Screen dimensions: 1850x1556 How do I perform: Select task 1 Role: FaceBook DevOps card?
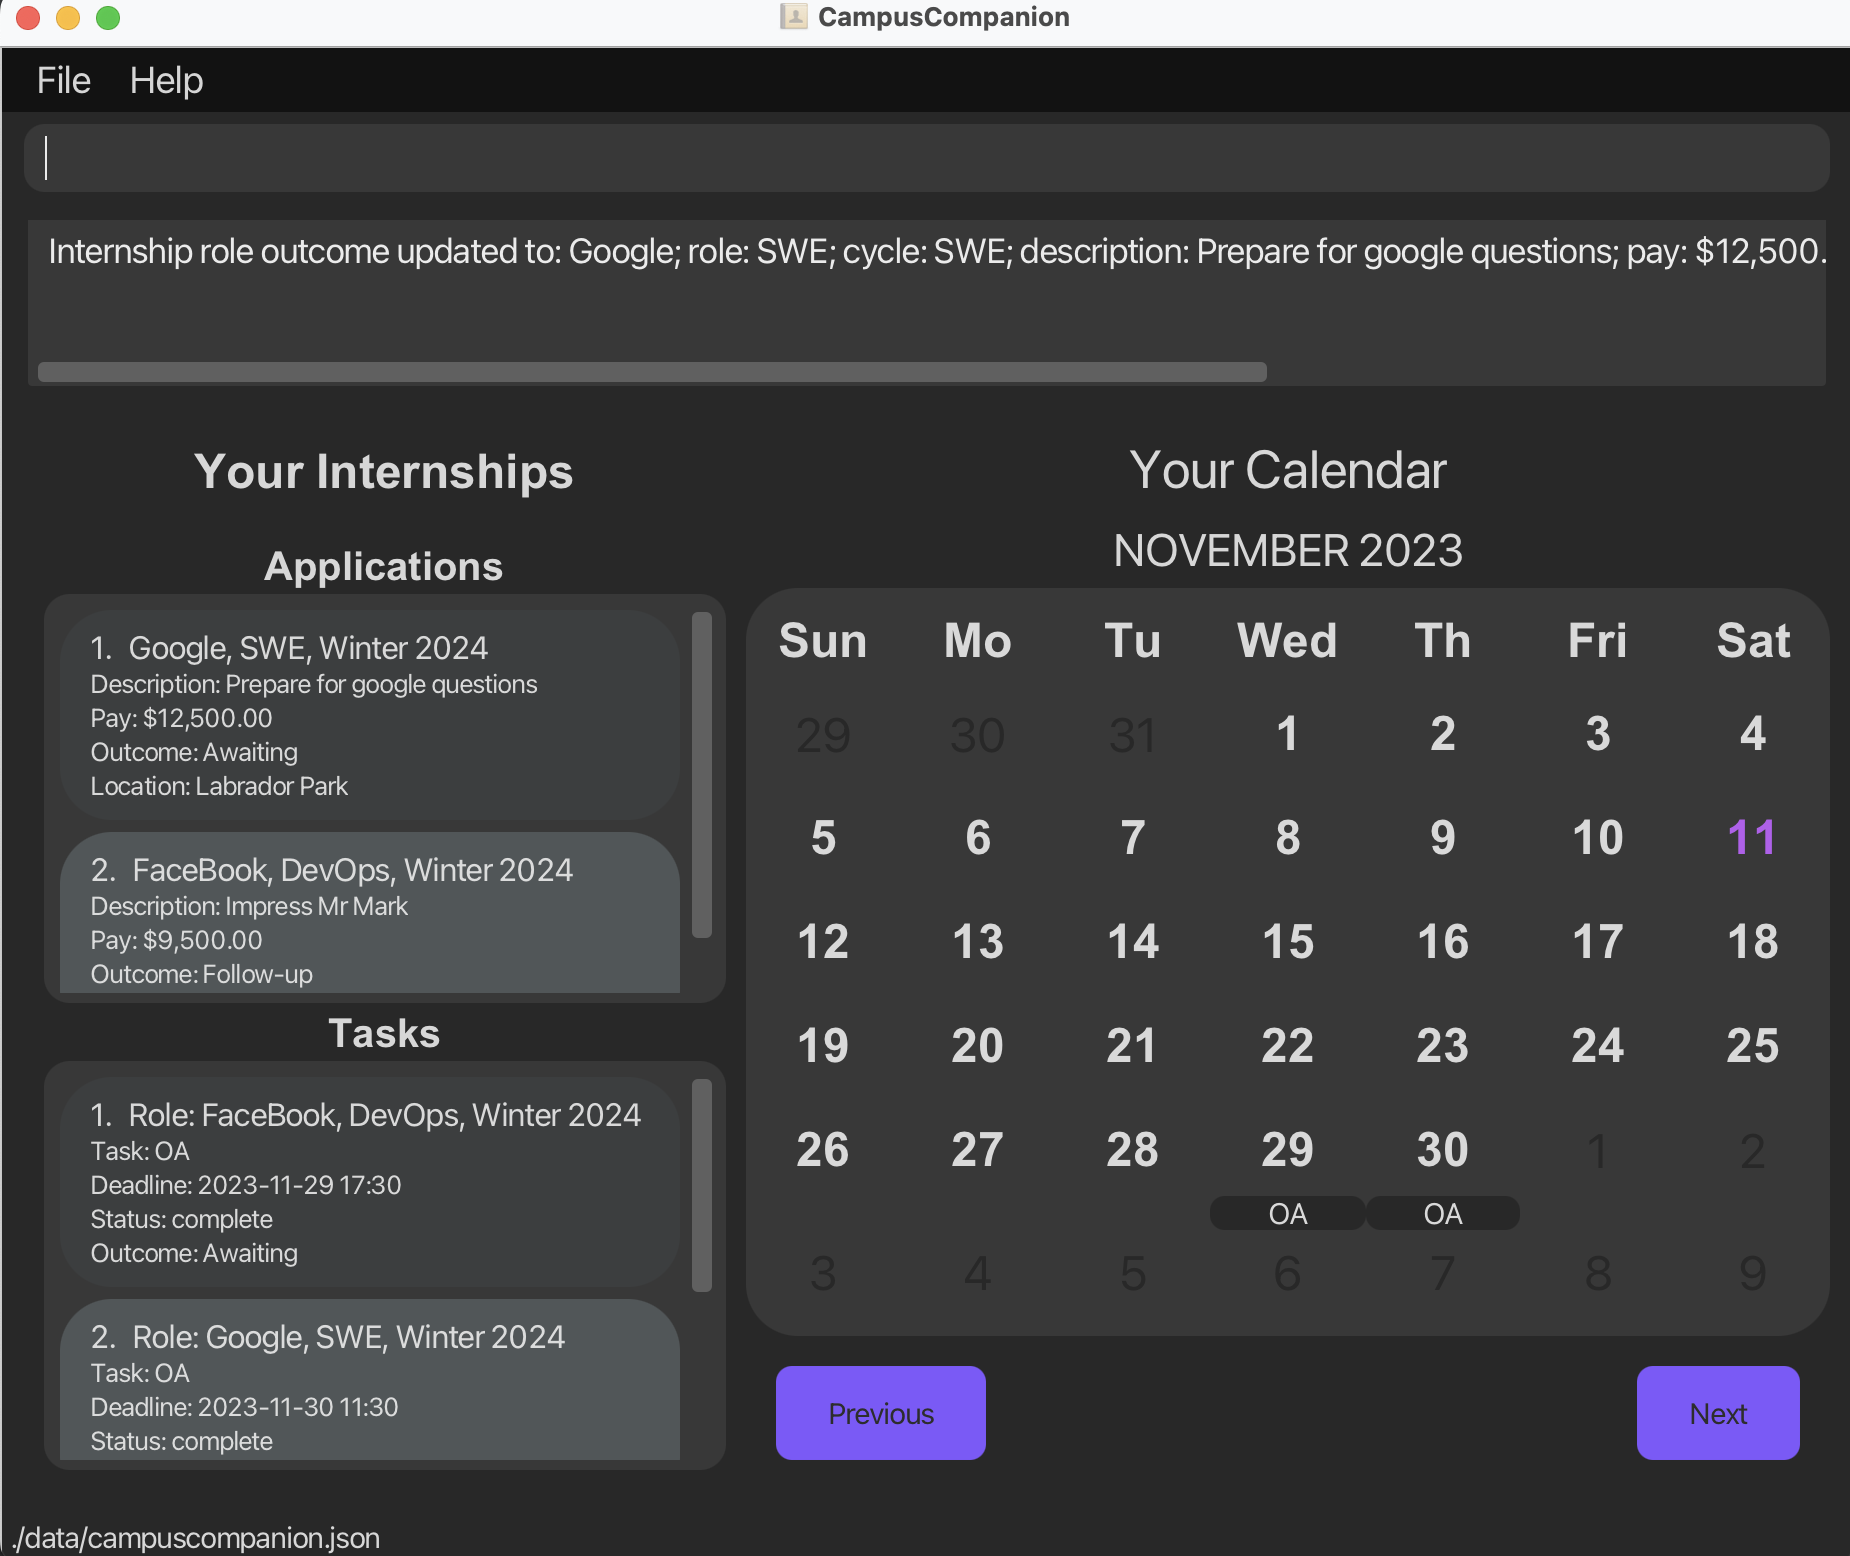[370, 1182]
